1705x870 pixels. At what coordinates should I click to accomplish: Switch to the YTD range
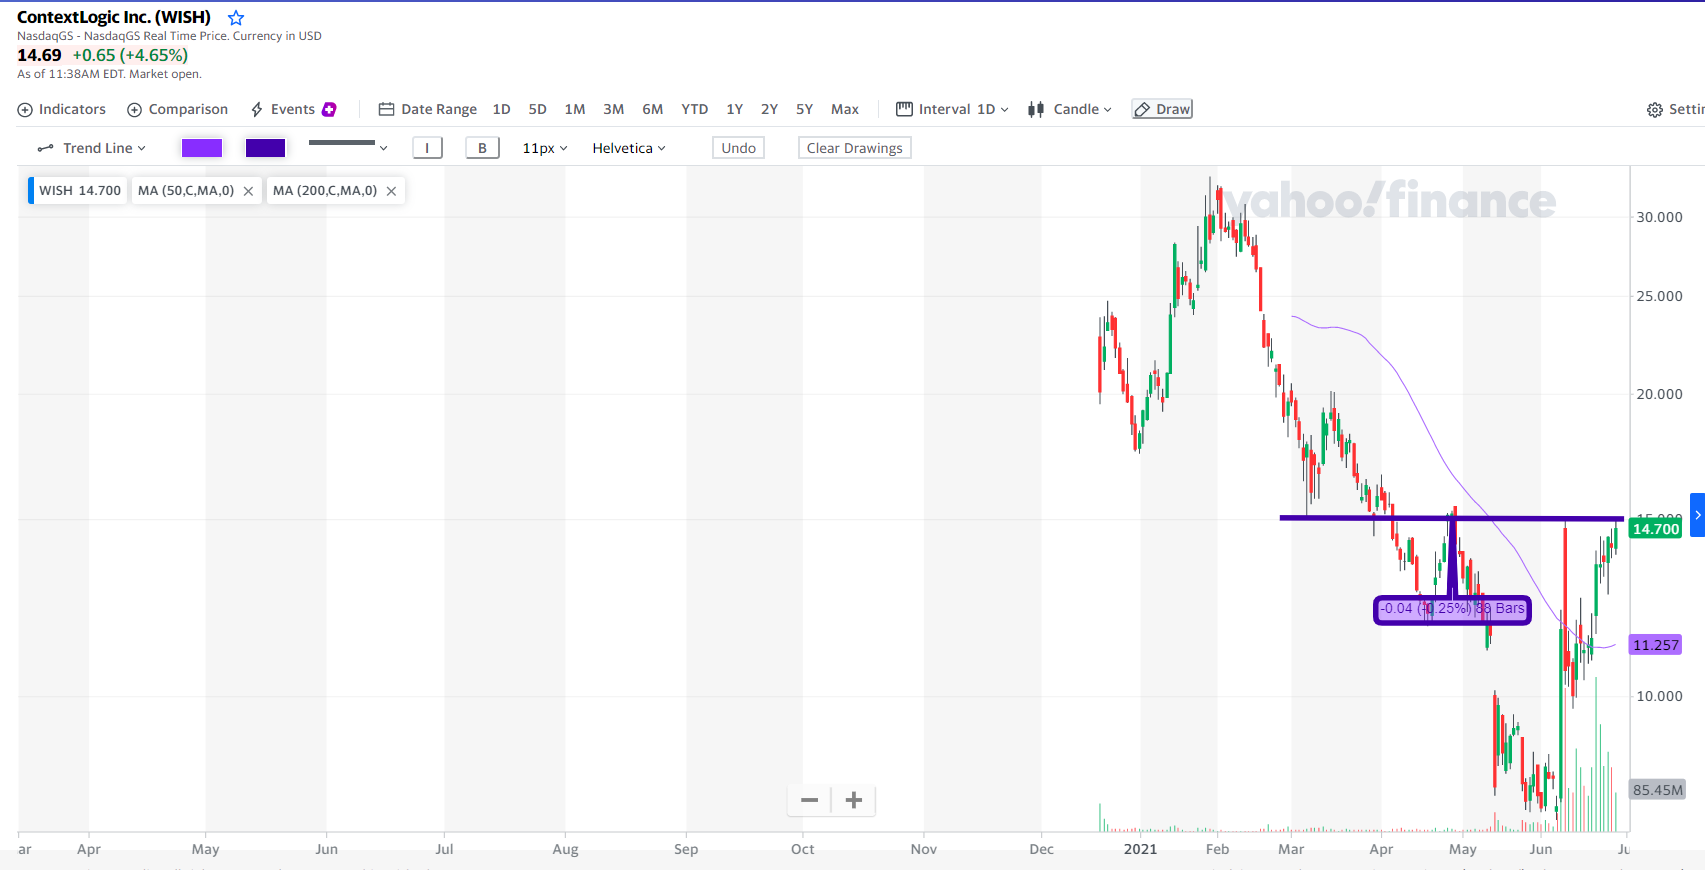tap(694, 109)
